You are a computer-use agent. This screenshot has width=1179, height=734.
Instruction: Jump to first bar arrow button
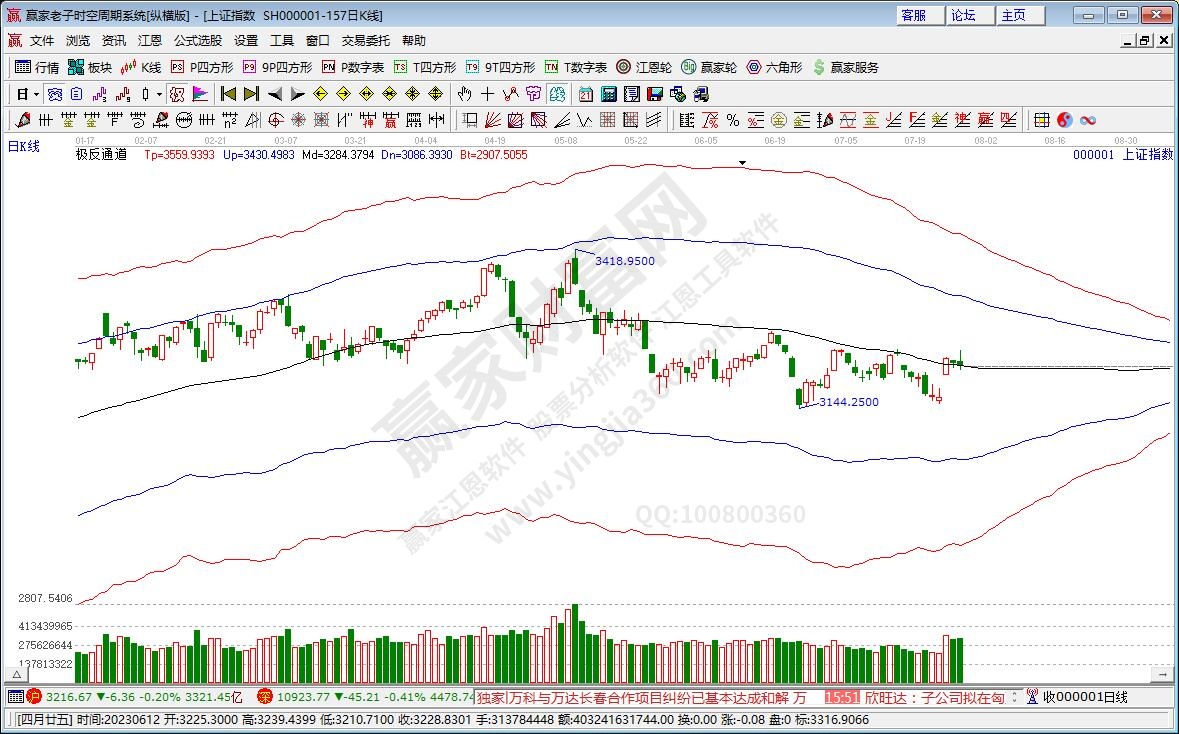tap(228, 94)
